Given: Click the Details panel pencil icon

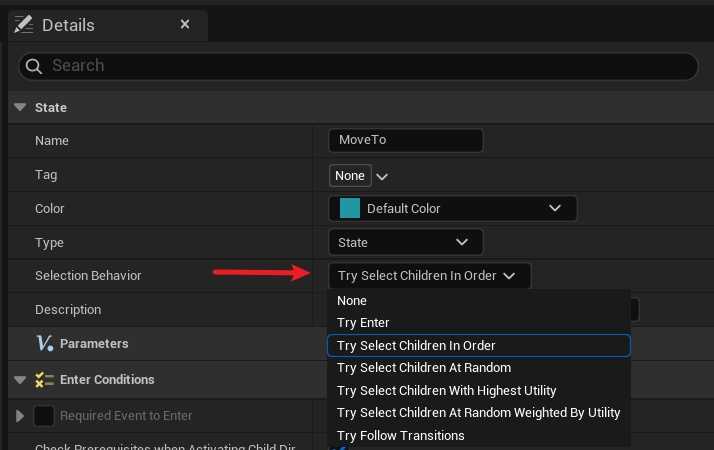Looking at the screenshot, I should pos(25,24).
